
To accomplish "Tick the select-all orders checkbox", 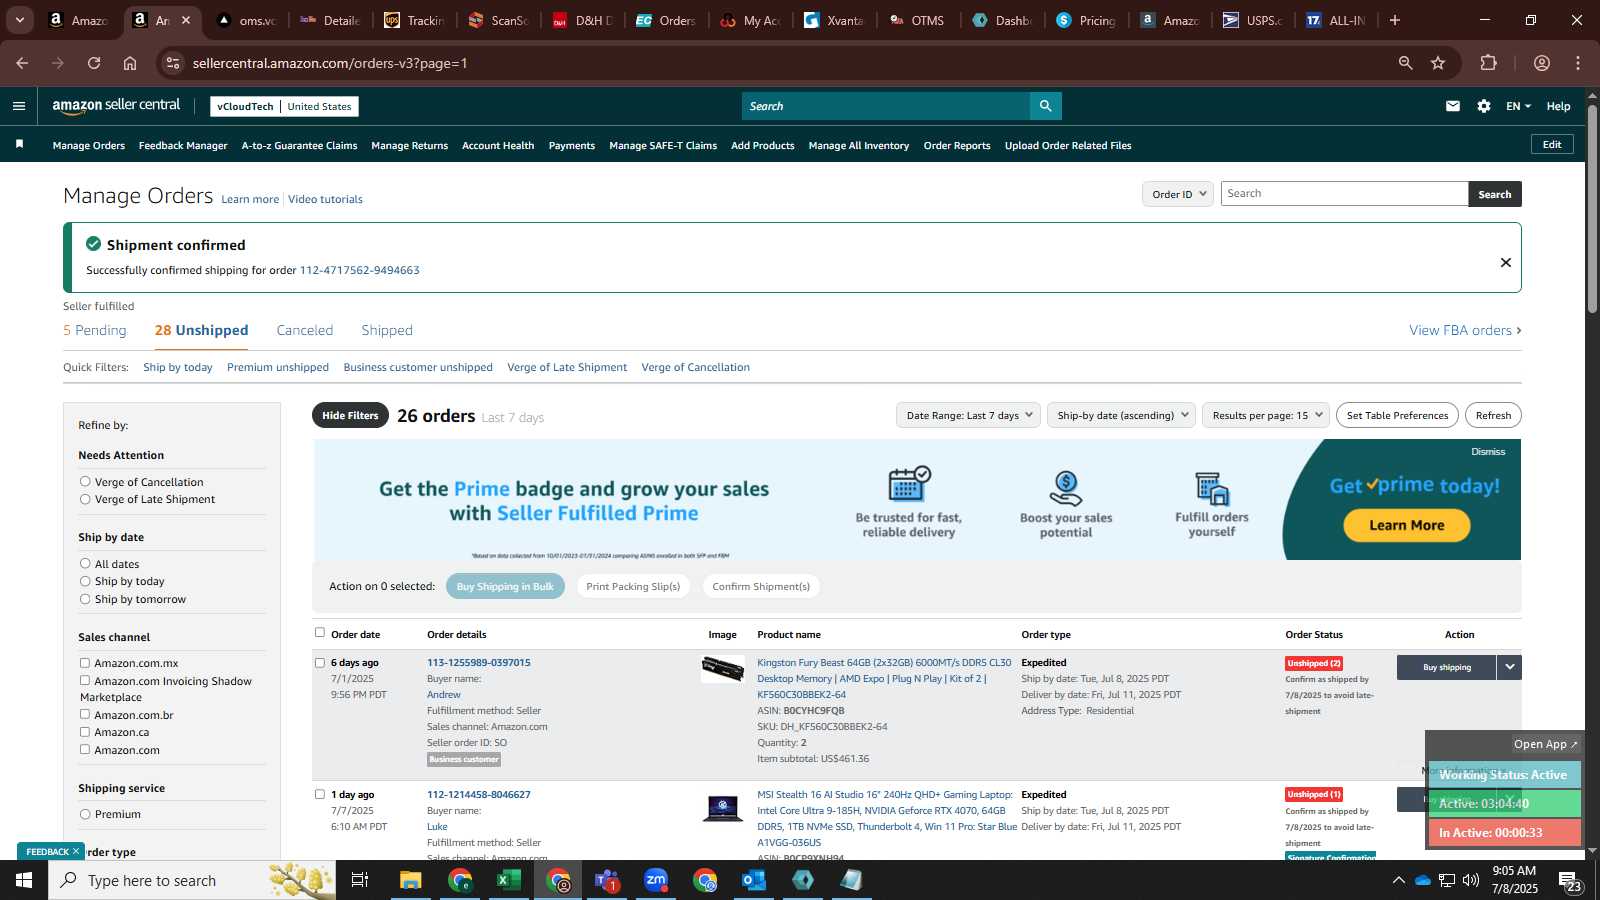I will click(320, 633).
